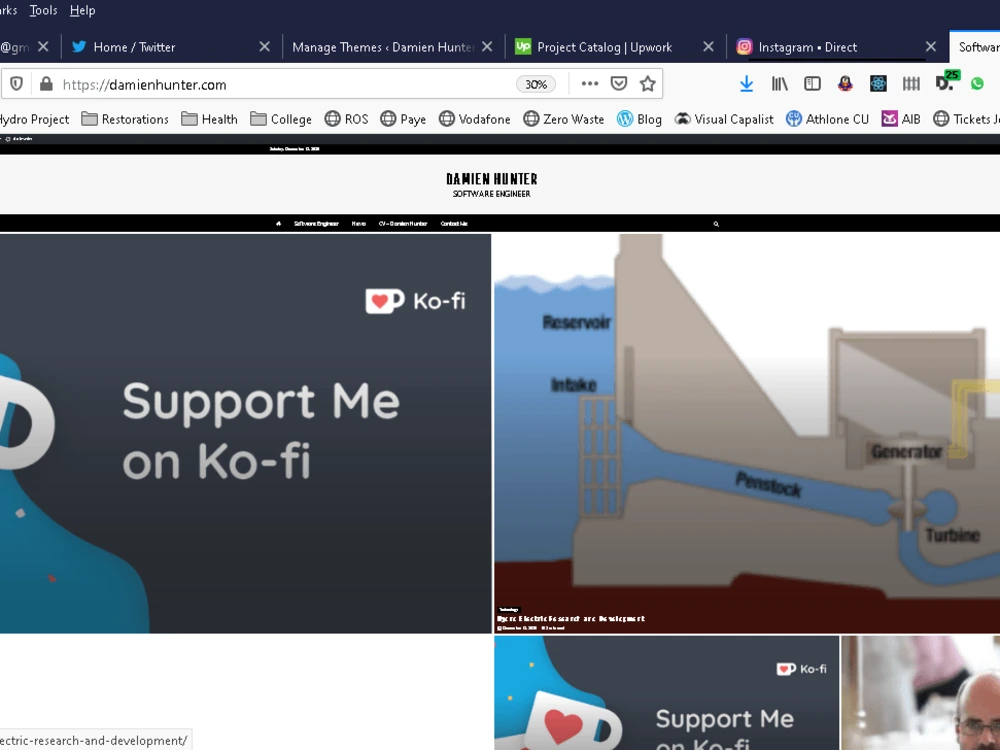Open the Health bookmarks folder
This screenshot has width=1000, height=750.
point(209,119)
